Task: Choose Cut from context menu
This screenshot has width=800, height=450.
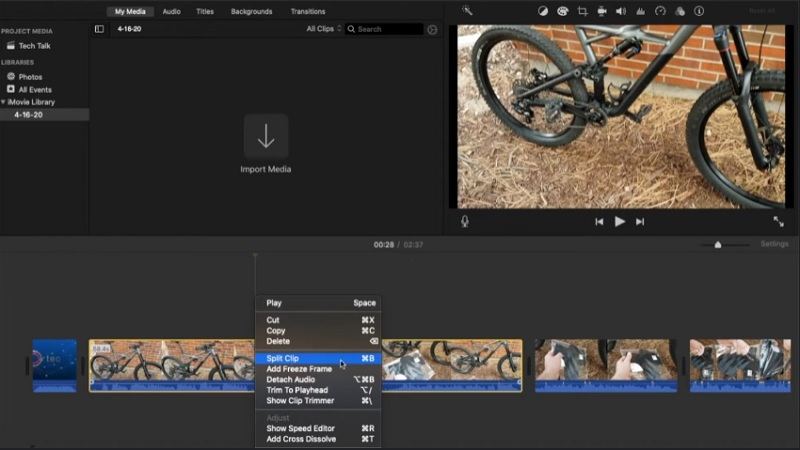Action: (318, 320)
